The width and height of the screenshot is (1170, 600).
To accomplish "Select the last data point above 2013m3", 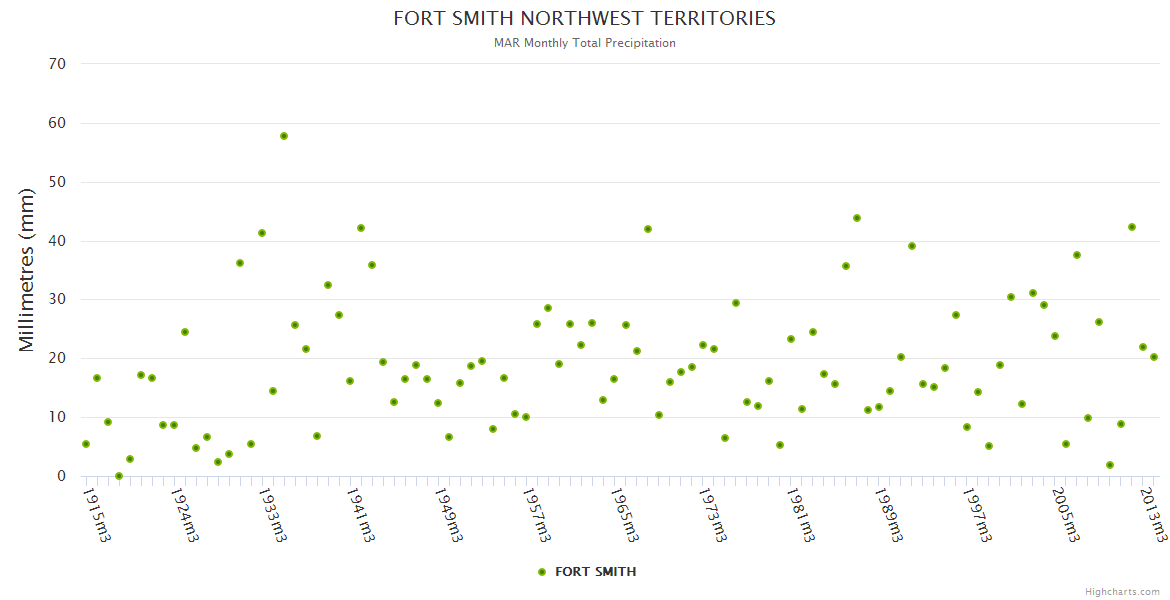I will pos(1153,357).
